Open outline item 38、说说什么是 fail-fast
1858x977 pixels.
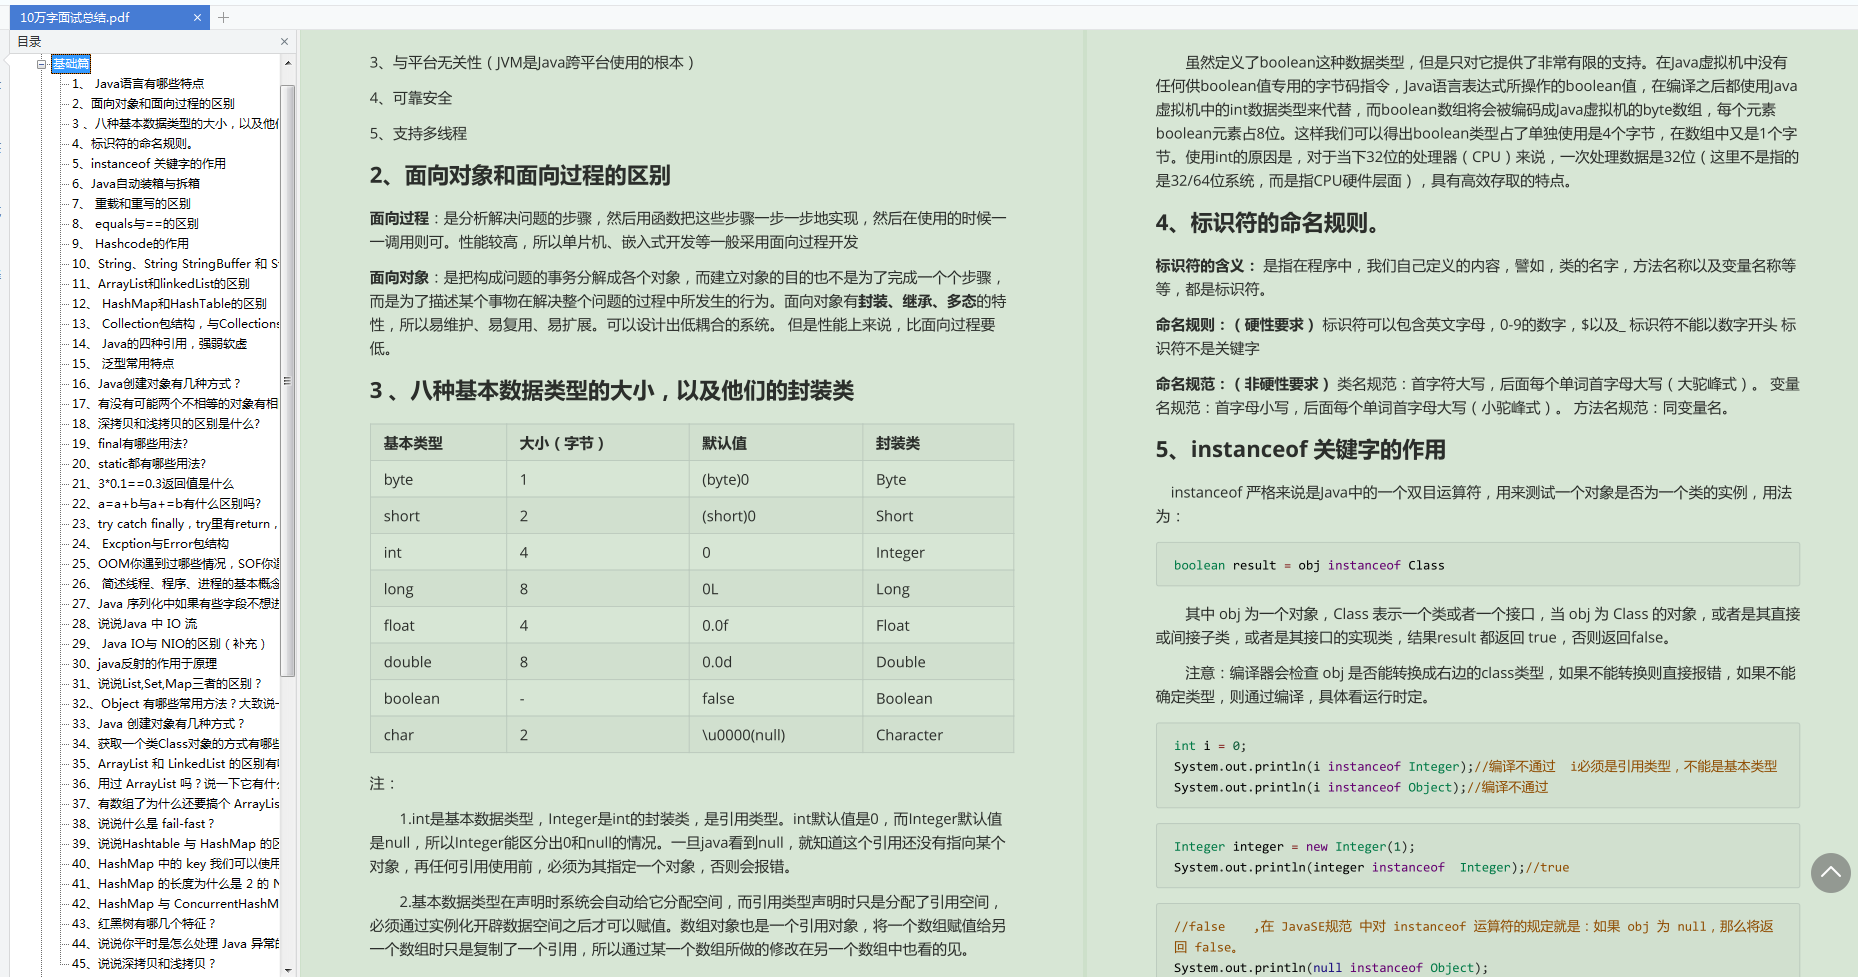pyautogui.click(x=143, y=824)
